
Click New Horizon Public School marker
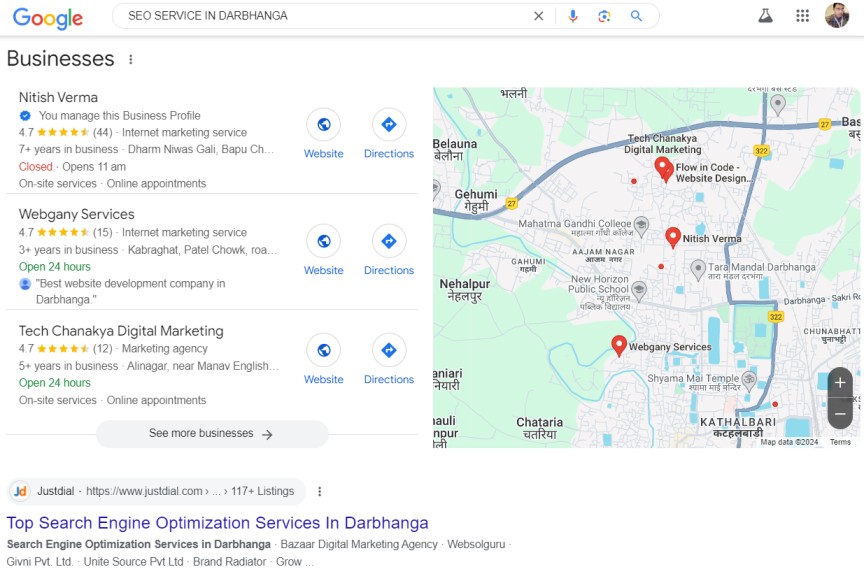tap(639, 290)
